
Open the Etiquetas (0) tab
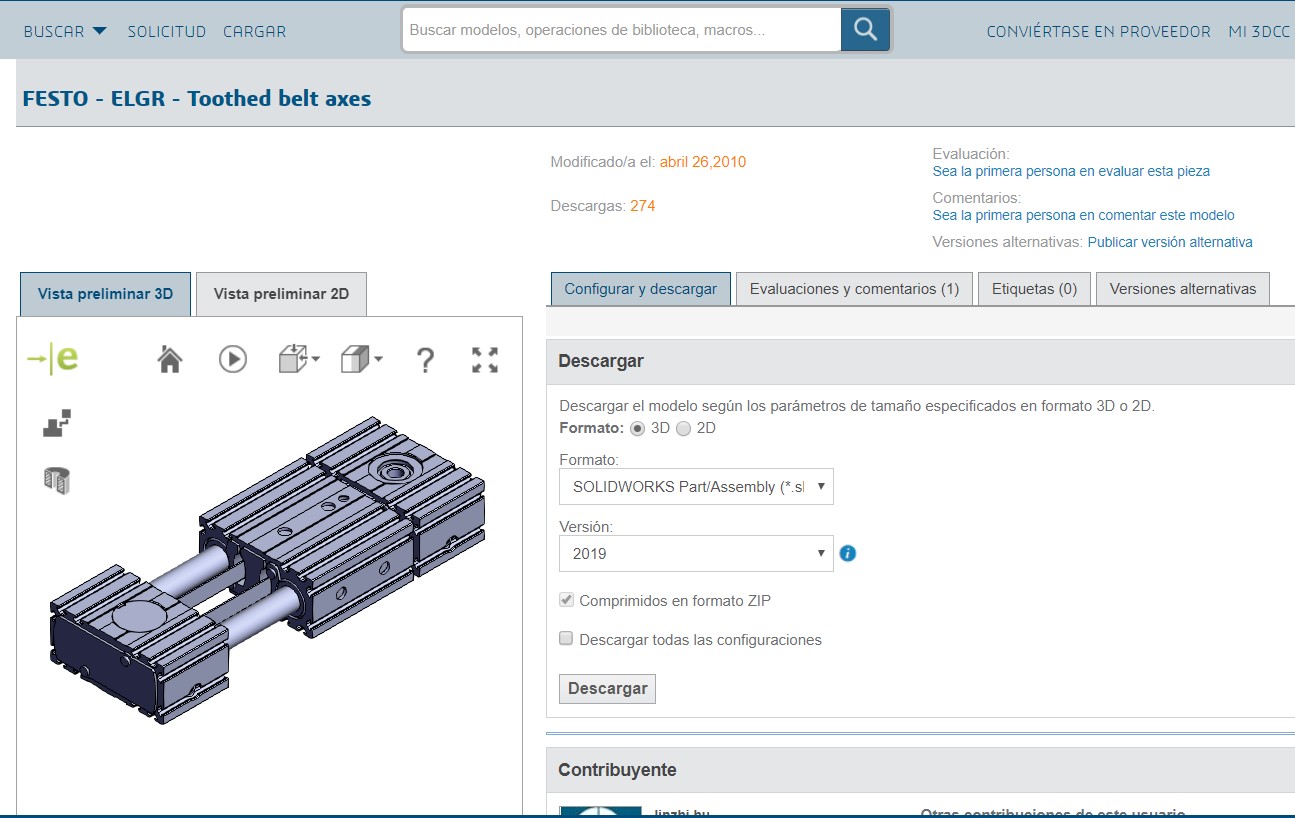tap(1034, 289)
